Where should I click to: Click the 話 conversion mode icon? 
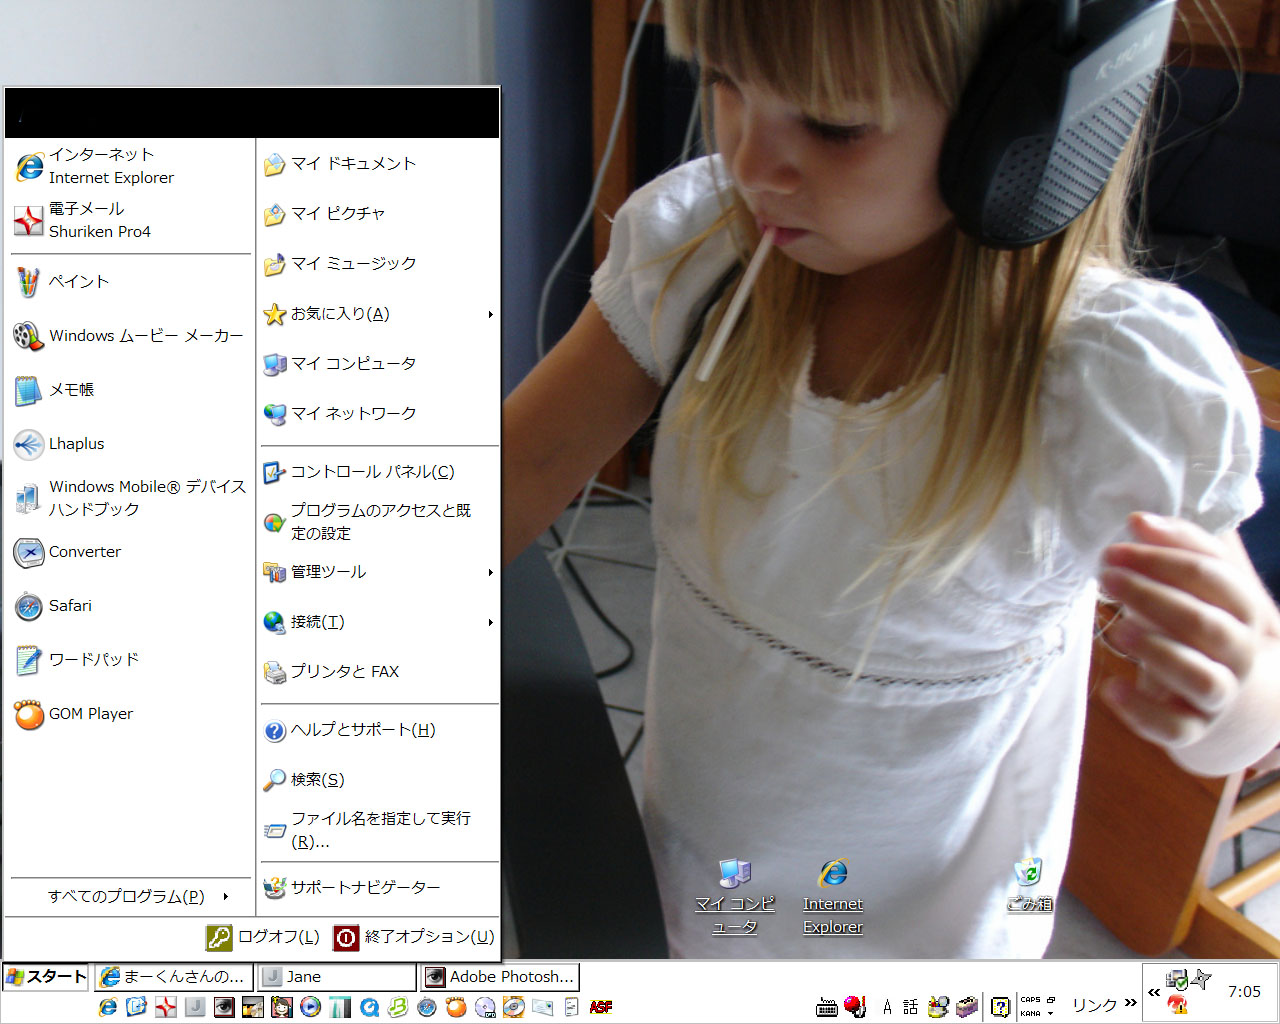pos(910,1008)
